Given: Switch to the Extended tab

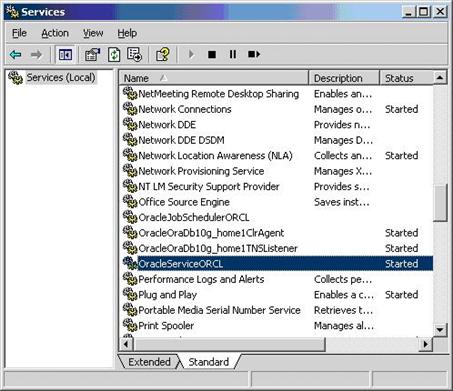Looking at the screenshot, I should click(x=149, y=362).
